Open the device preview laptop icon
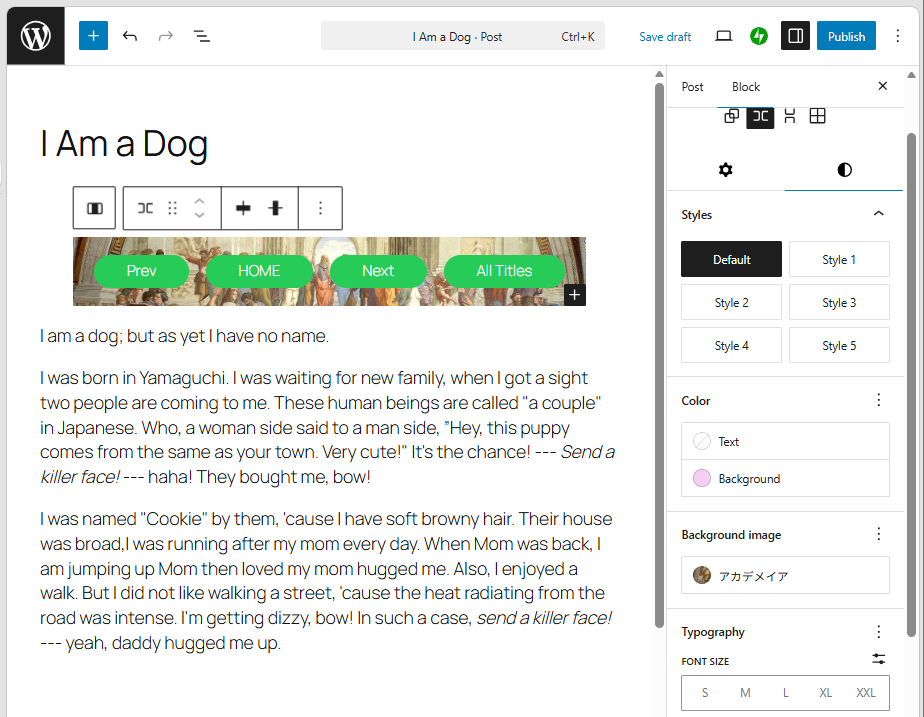 pyautogui.click(x=724, y=36)
